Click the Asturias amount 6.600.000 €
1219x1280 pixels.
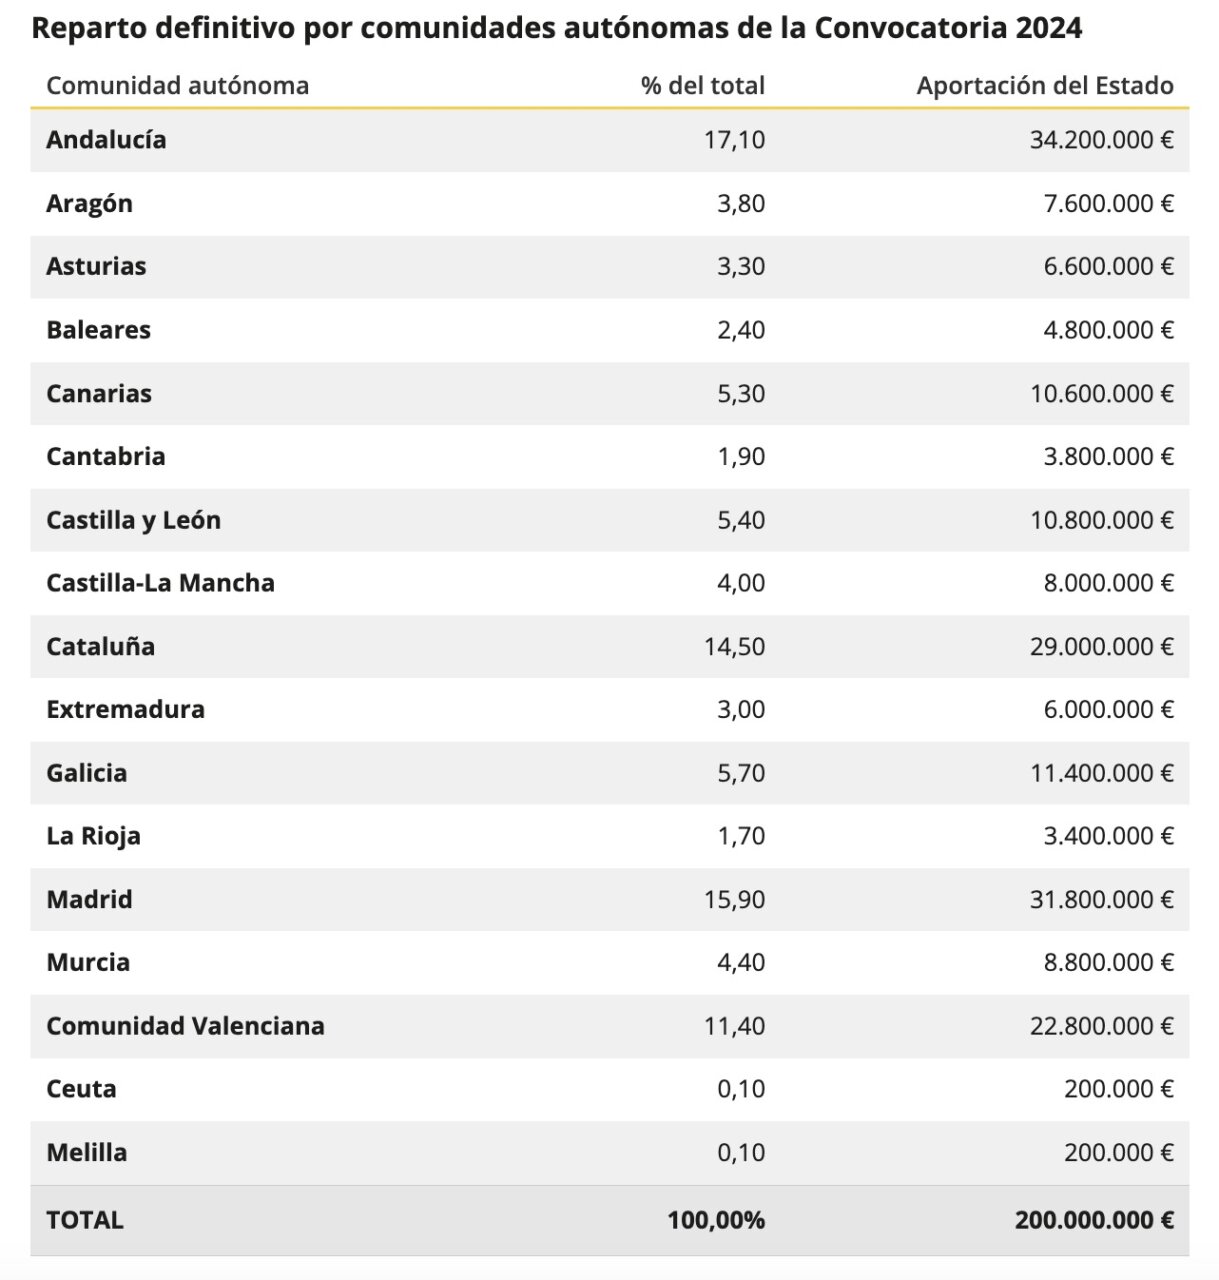point(1108,267)
